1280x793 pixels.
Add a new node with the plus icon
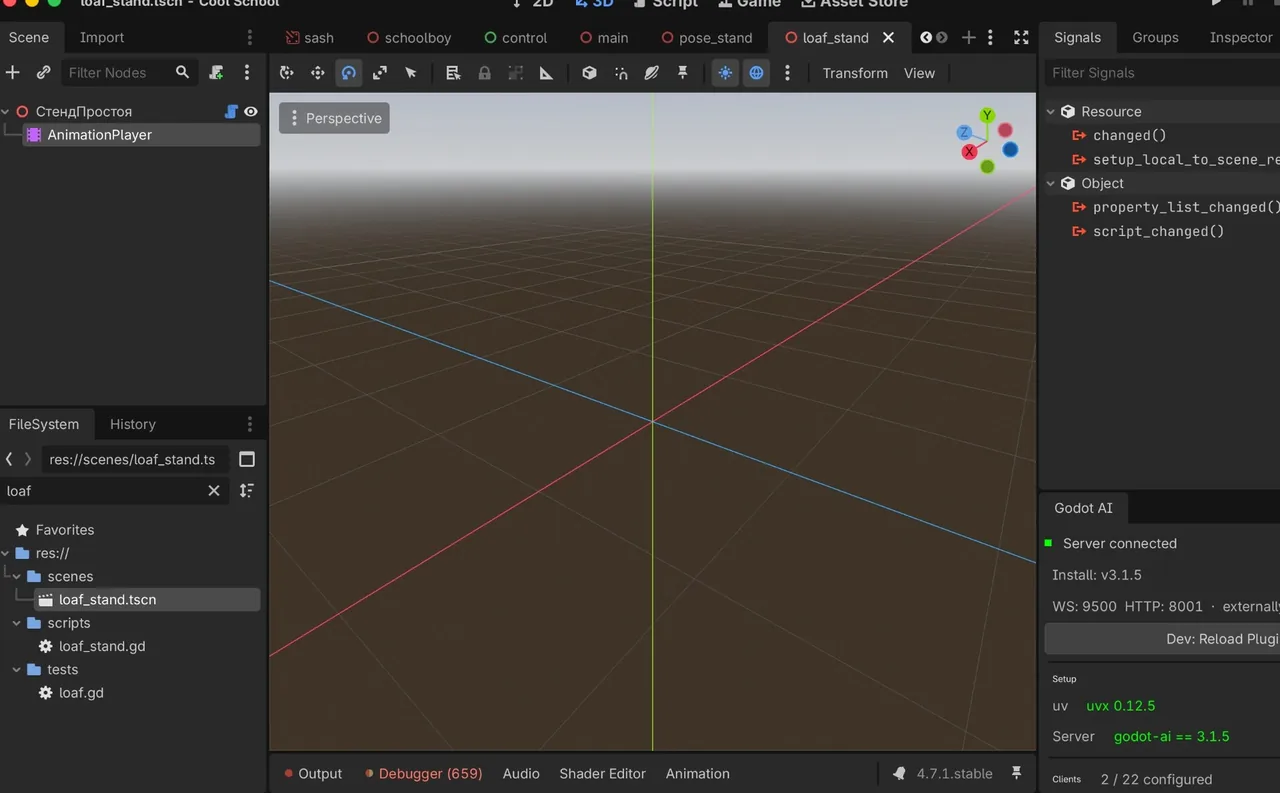tap(13, 73)
